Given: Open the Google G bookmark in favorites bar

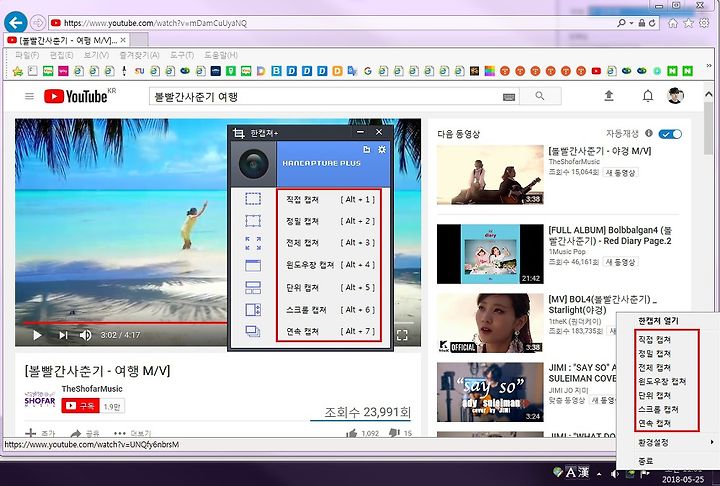Looking at the screenshot, I should tap(367, 71).
